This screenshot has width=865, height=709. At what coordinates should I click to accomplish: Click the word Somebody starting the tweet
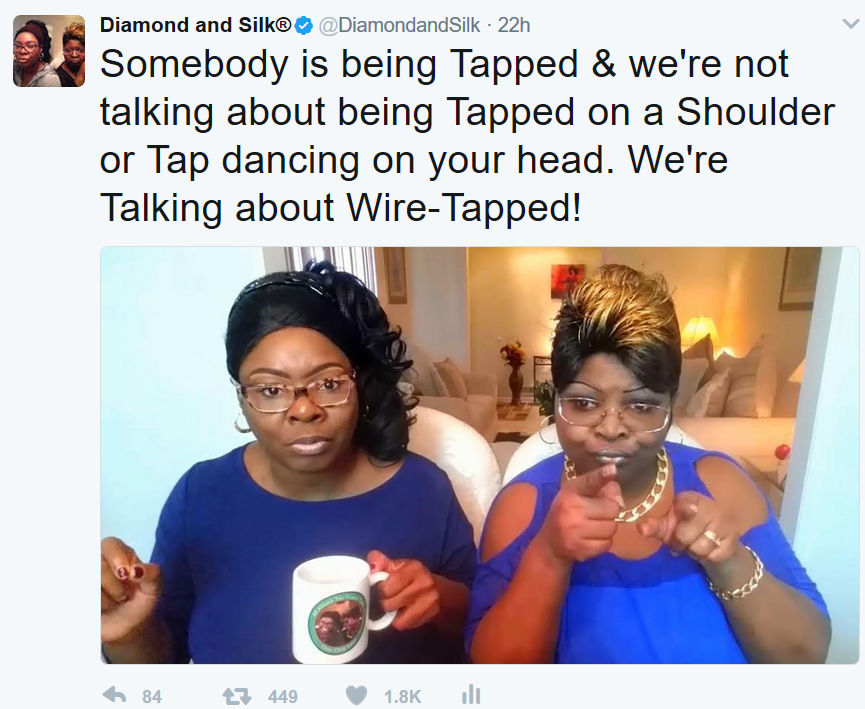(x=194, y=65)
